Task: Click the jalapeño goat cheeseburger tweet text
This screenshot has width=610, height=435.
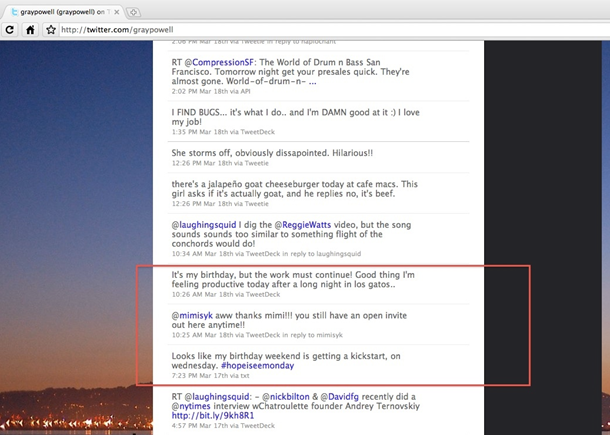Action: [294, 189]
